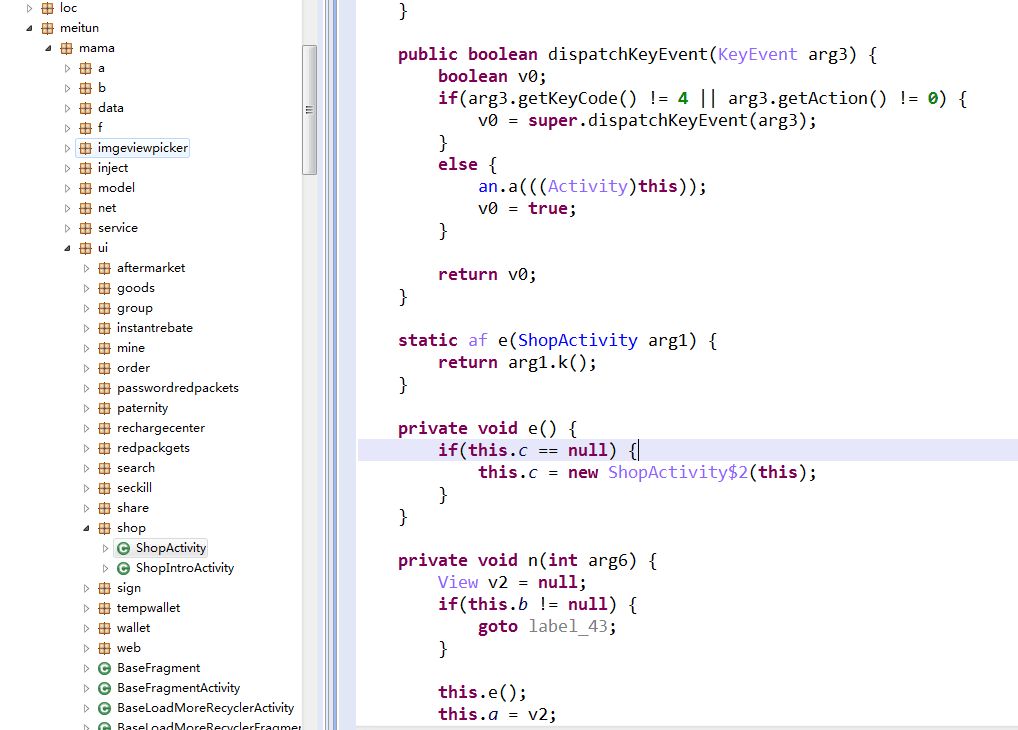Click the sign package icon

click(x=104, y=588)
